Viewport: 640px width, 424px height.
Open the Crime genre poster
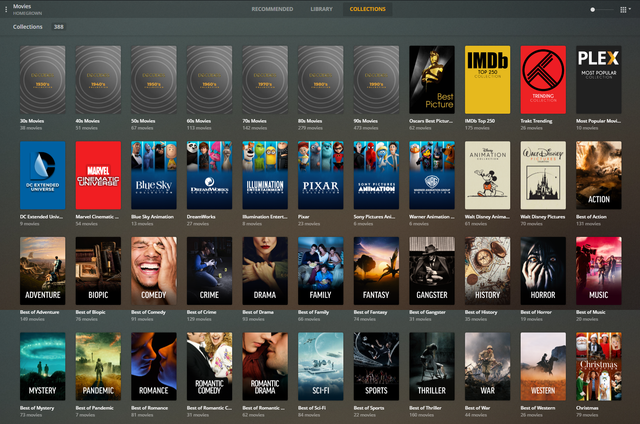[x=209, y=271]
